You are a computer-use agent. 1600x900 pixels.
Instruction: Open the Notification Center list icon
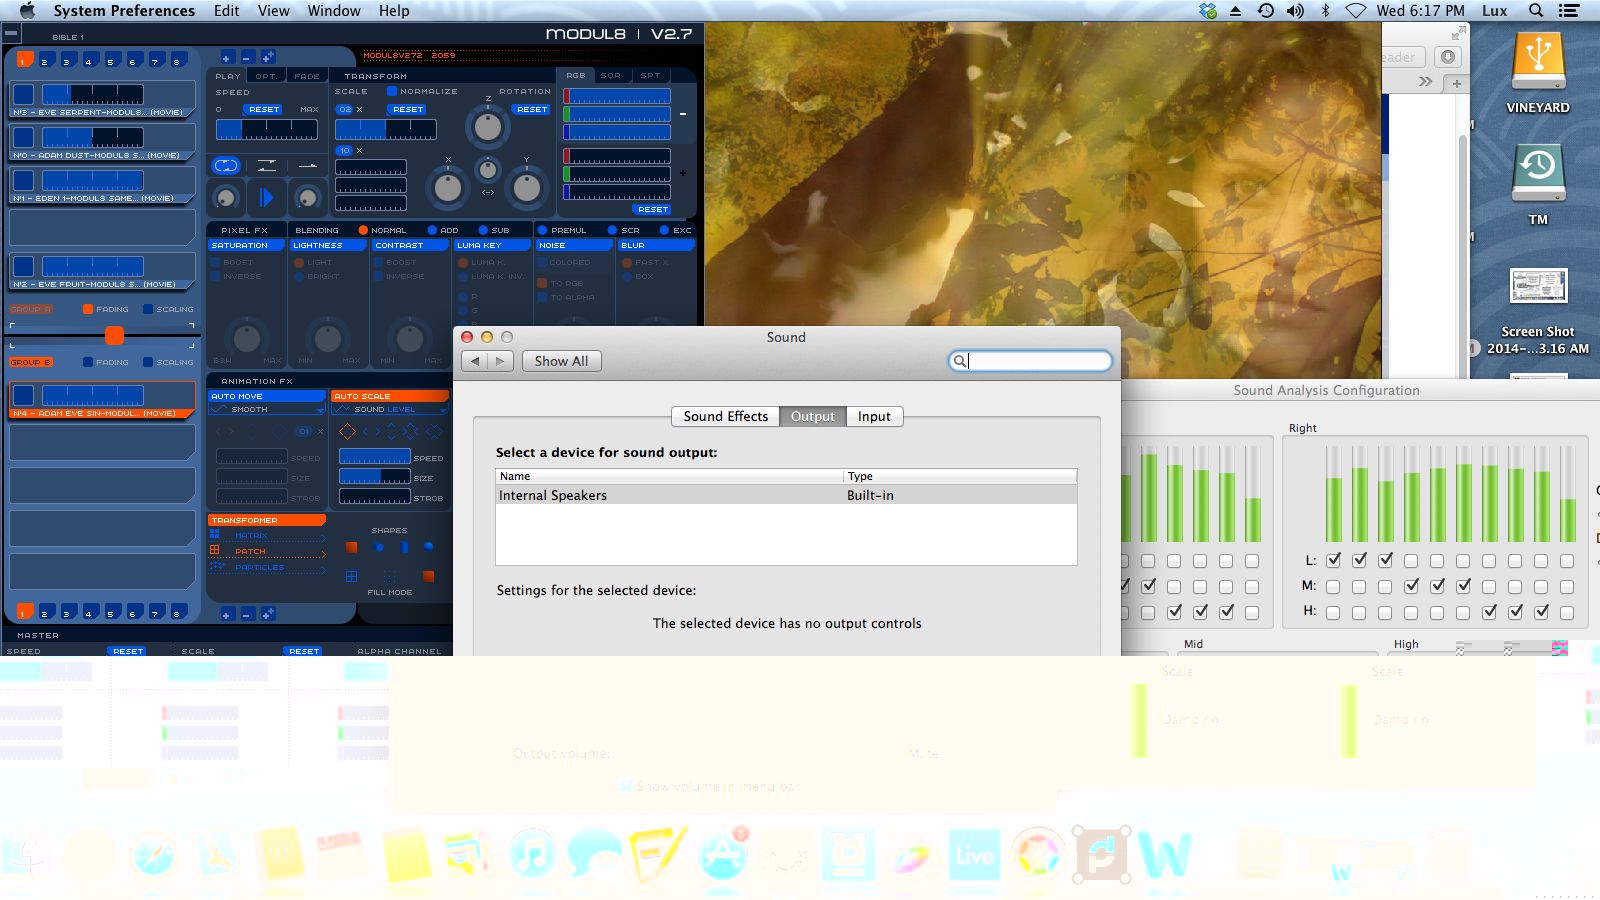1569,11
